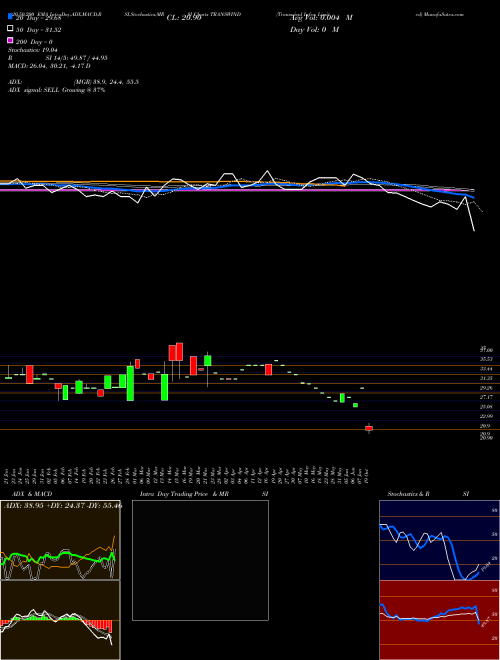500x660 pixels.
Task: Click the tallest red candlestick at chart peak
Action: point(179,352)
